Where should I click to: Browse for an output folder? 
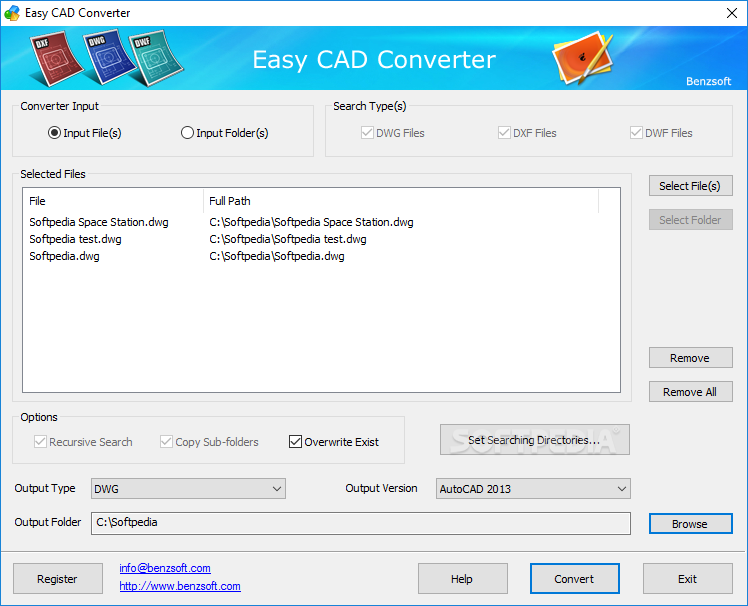[x=690, y=524]
